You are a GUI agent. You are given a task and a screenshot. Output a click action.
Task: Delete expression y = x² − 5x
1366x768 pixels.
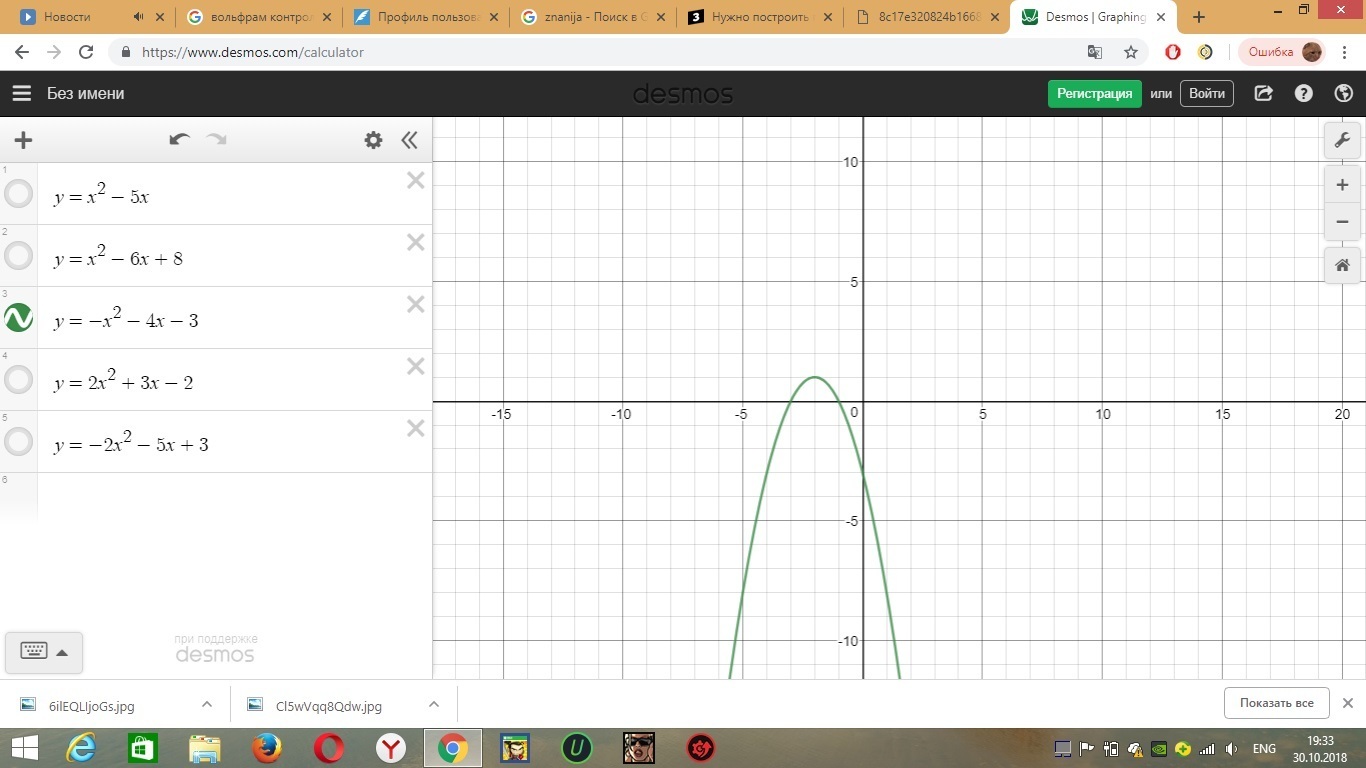coord(416,180)
